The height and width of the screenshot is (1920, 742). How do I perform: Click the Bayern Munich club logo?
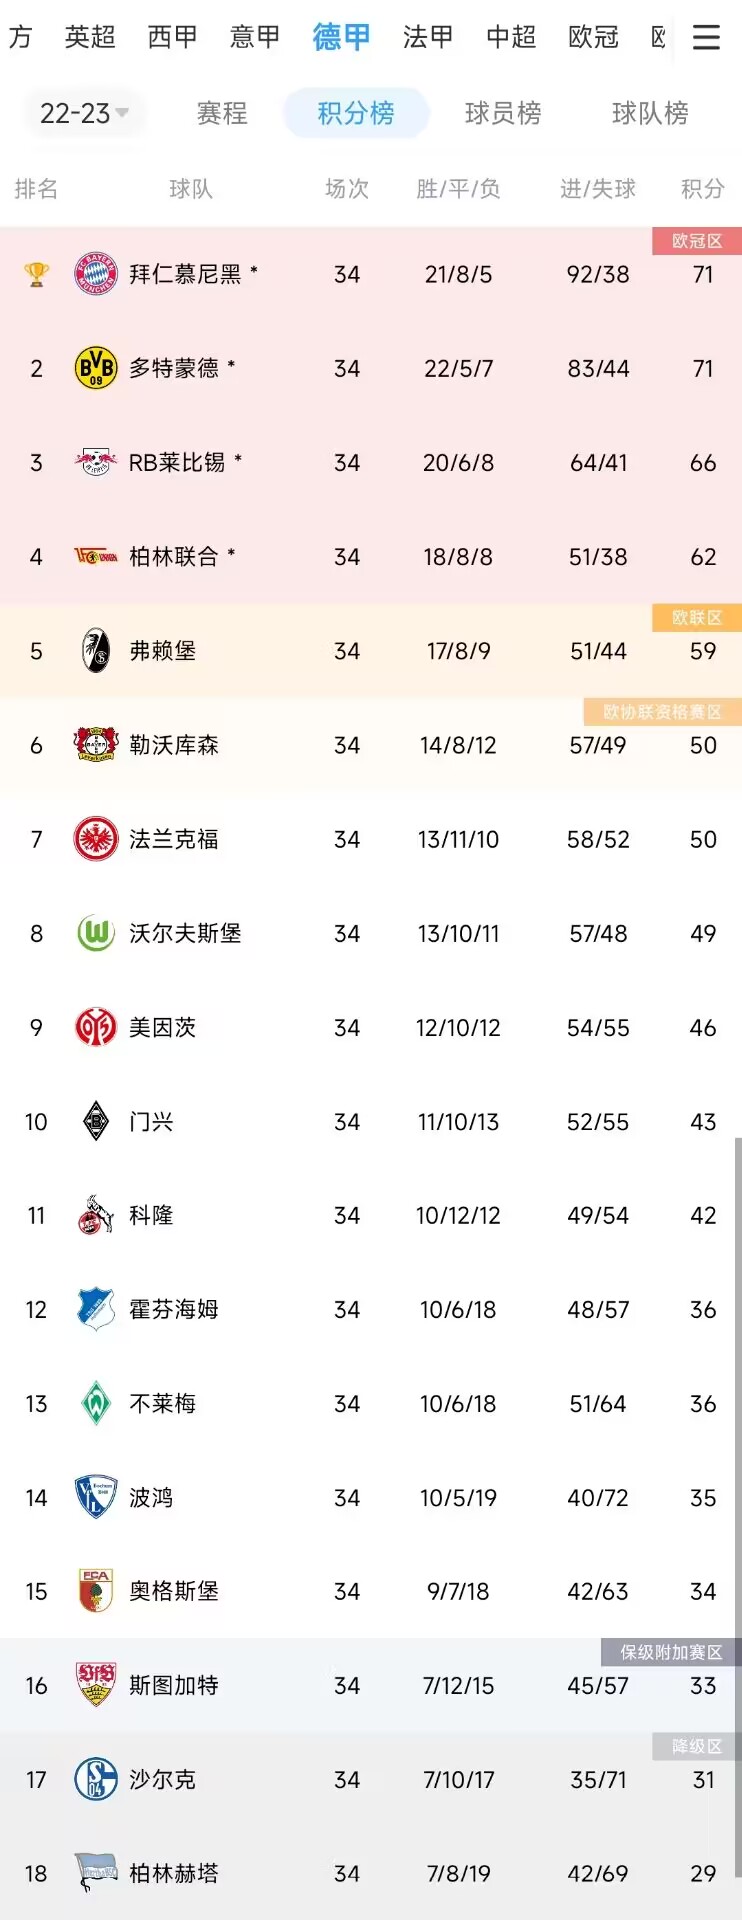pos(96,274)
